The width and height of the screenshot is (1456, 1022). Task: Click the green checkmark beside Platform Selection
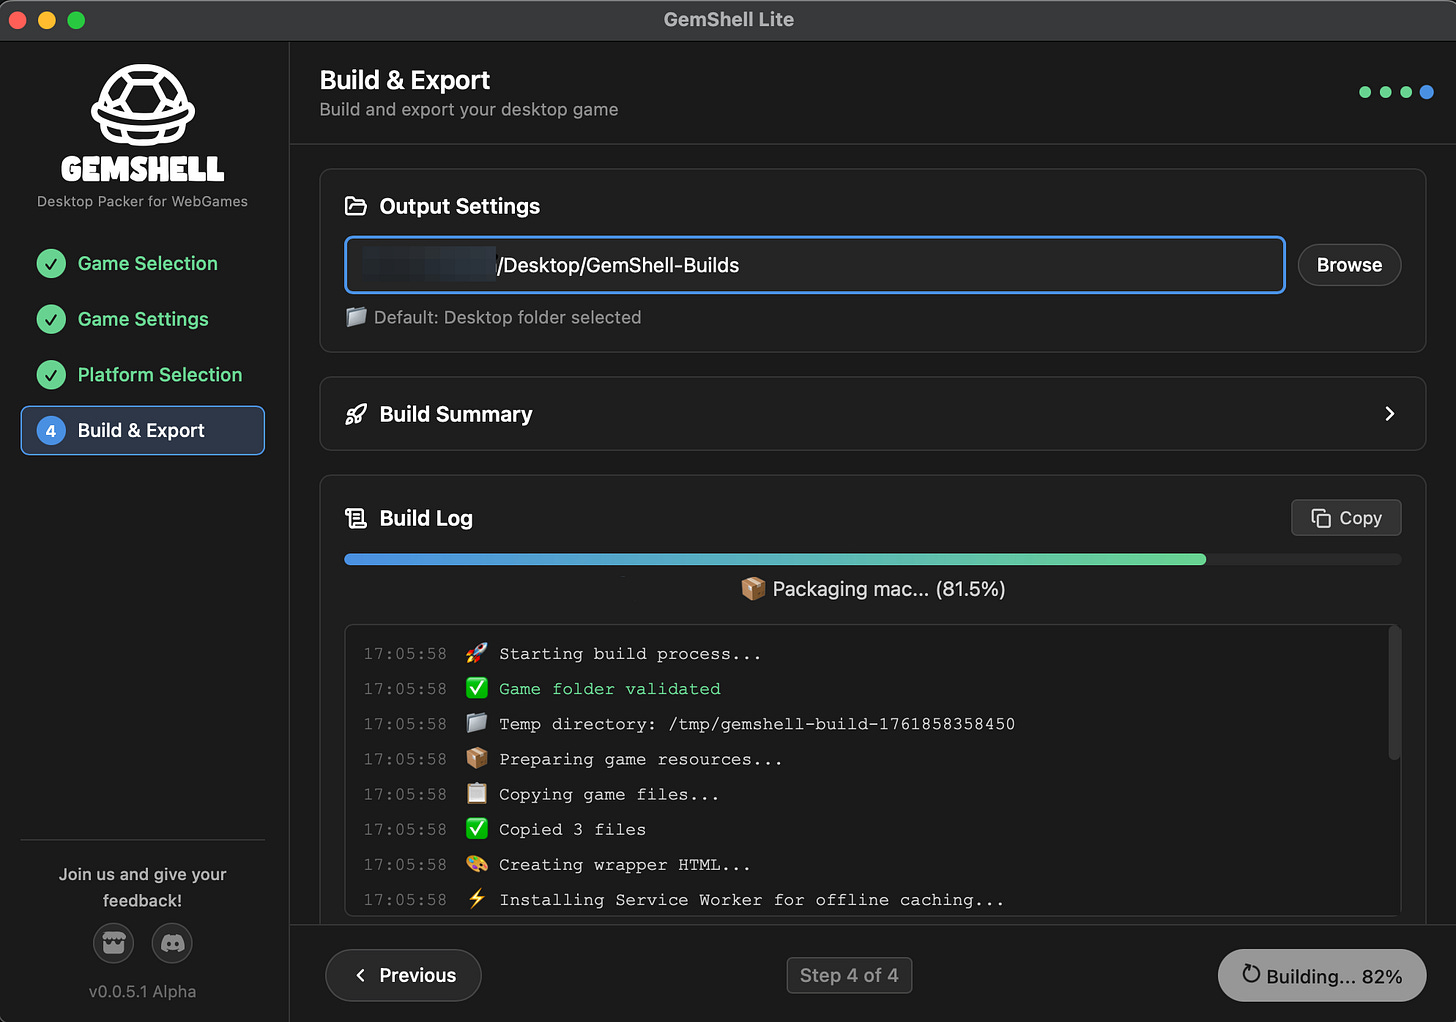point(51,375)
